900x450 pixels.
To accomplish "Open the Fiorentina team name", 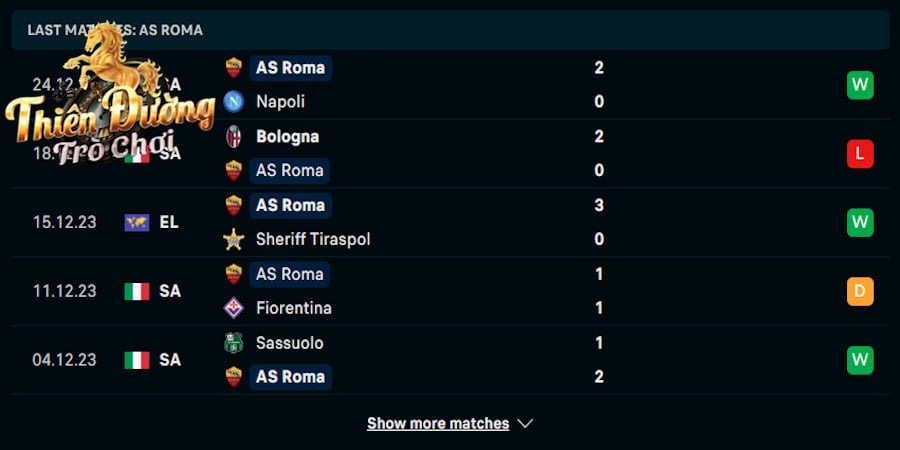I will [x=293, y=308].
